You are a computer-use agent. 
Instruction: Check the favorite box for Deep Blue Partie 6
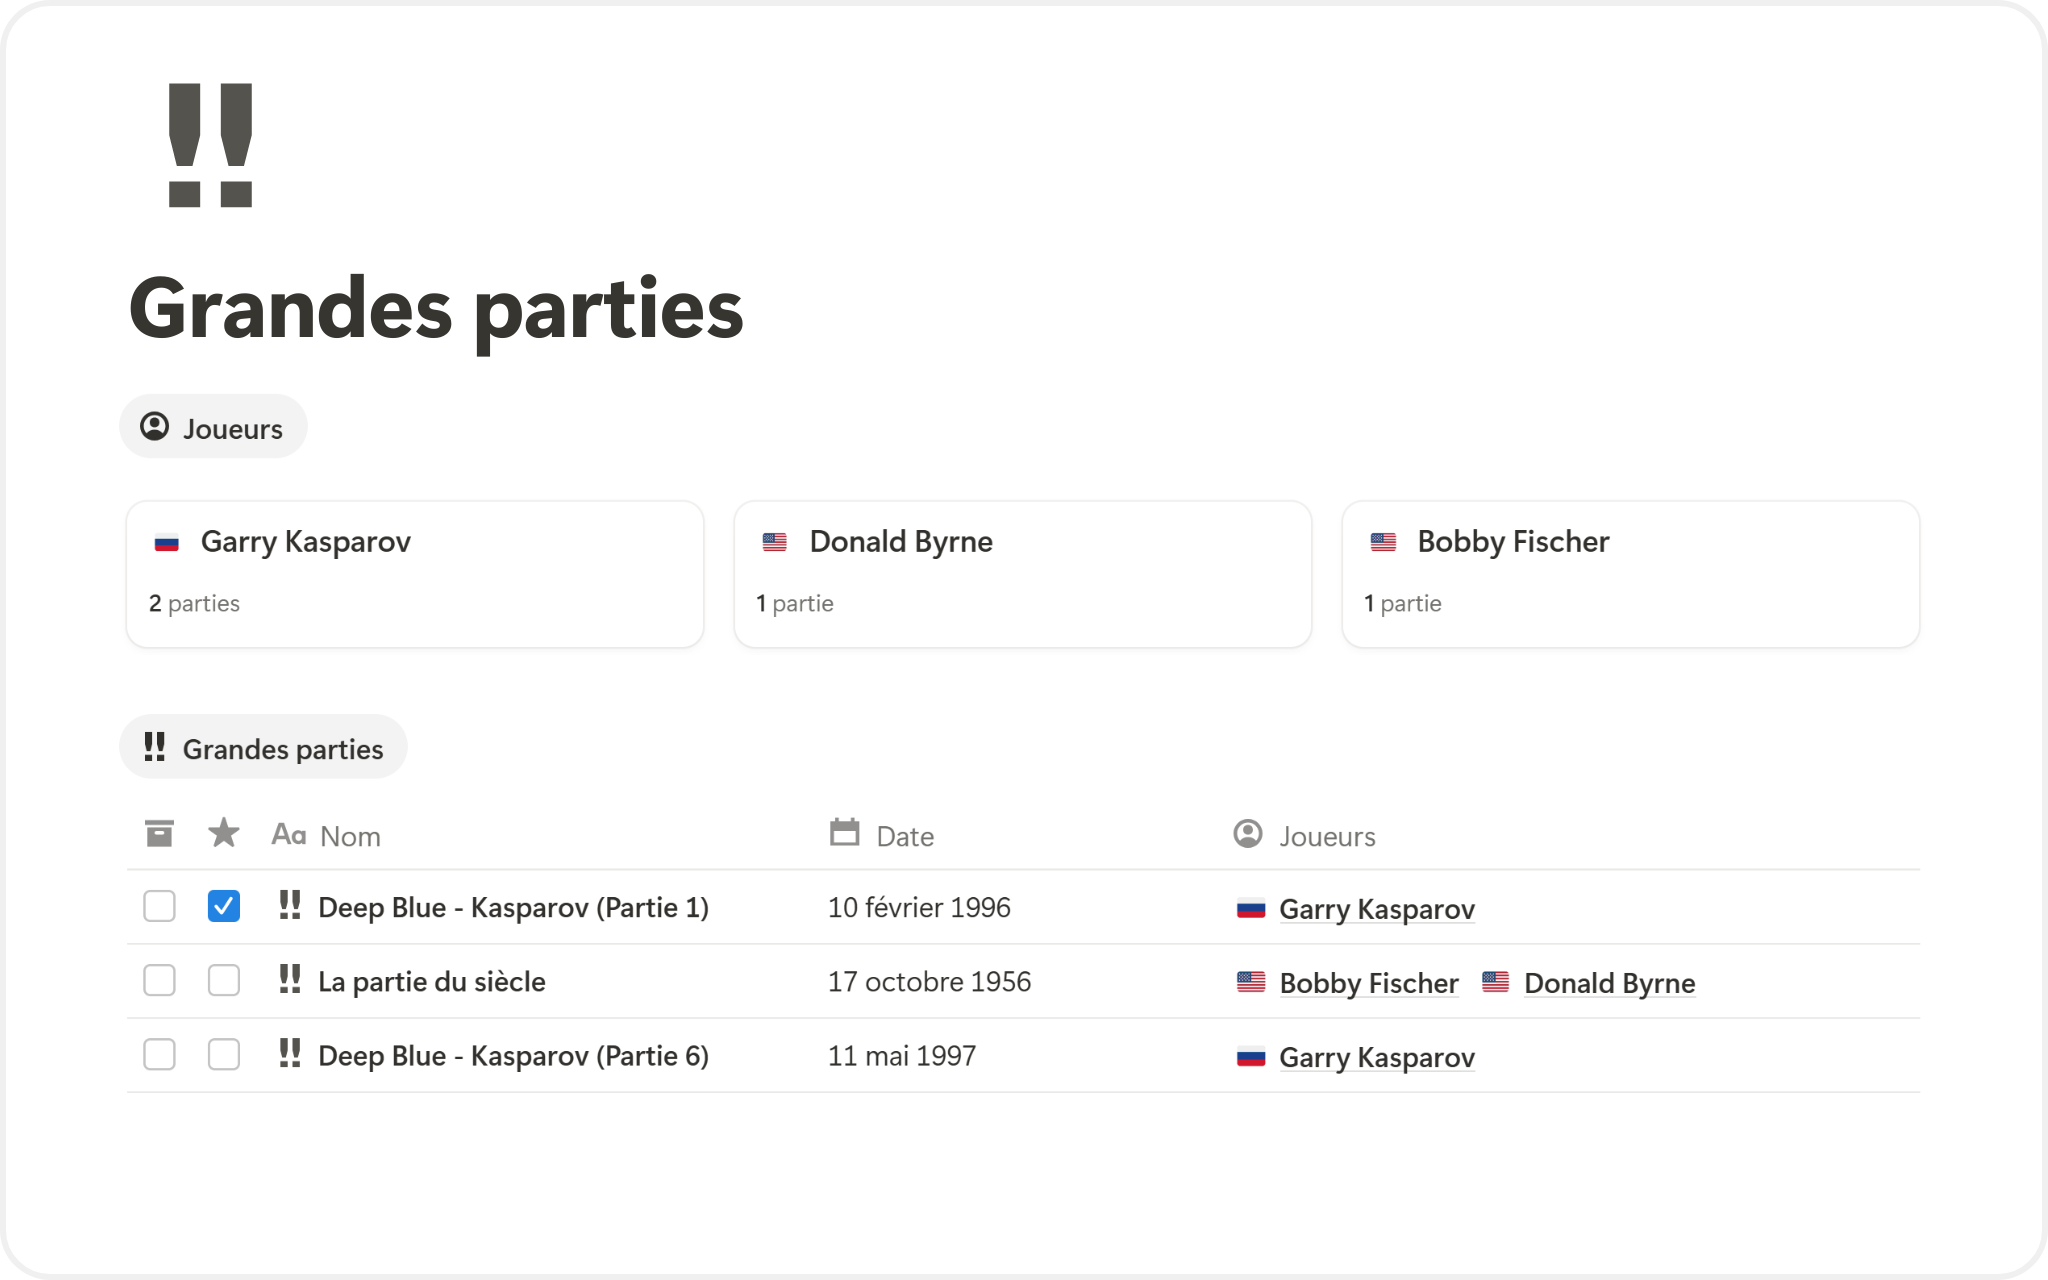click(x=224, y=1054)
